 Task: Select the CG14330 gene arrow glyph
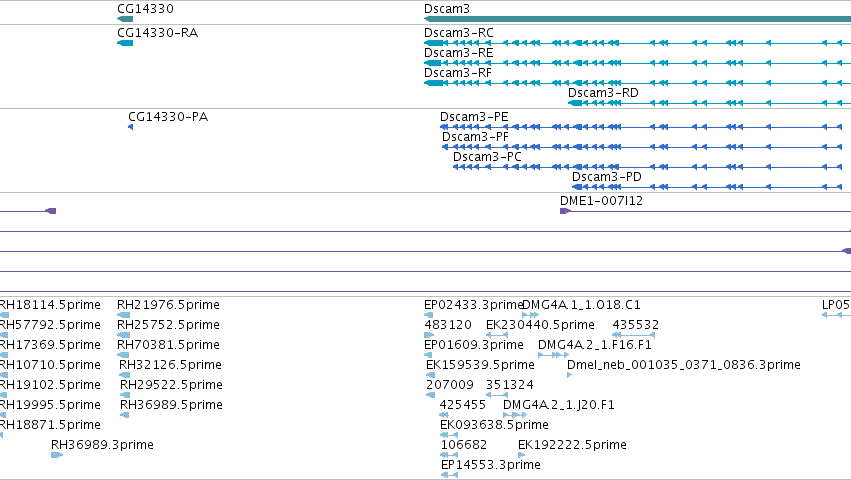pyautogui.click(x=125, y=19)
